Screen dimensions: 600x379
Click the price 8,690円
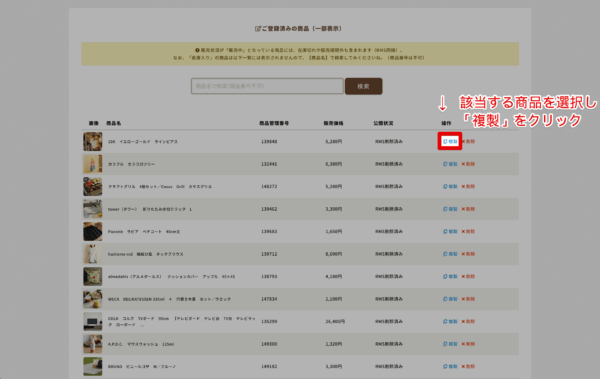coord(334,254)
